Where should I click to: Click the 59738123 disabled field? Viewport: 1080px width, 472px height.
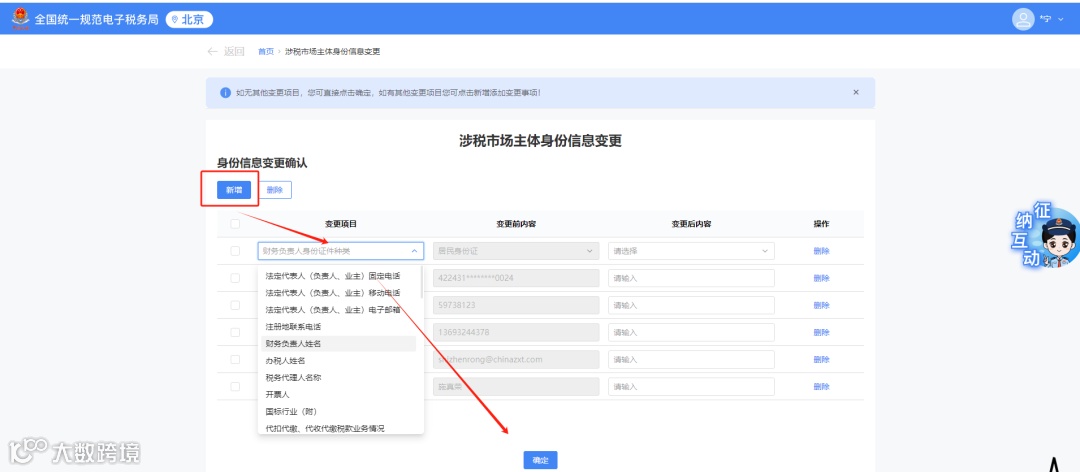pos(516,305)
